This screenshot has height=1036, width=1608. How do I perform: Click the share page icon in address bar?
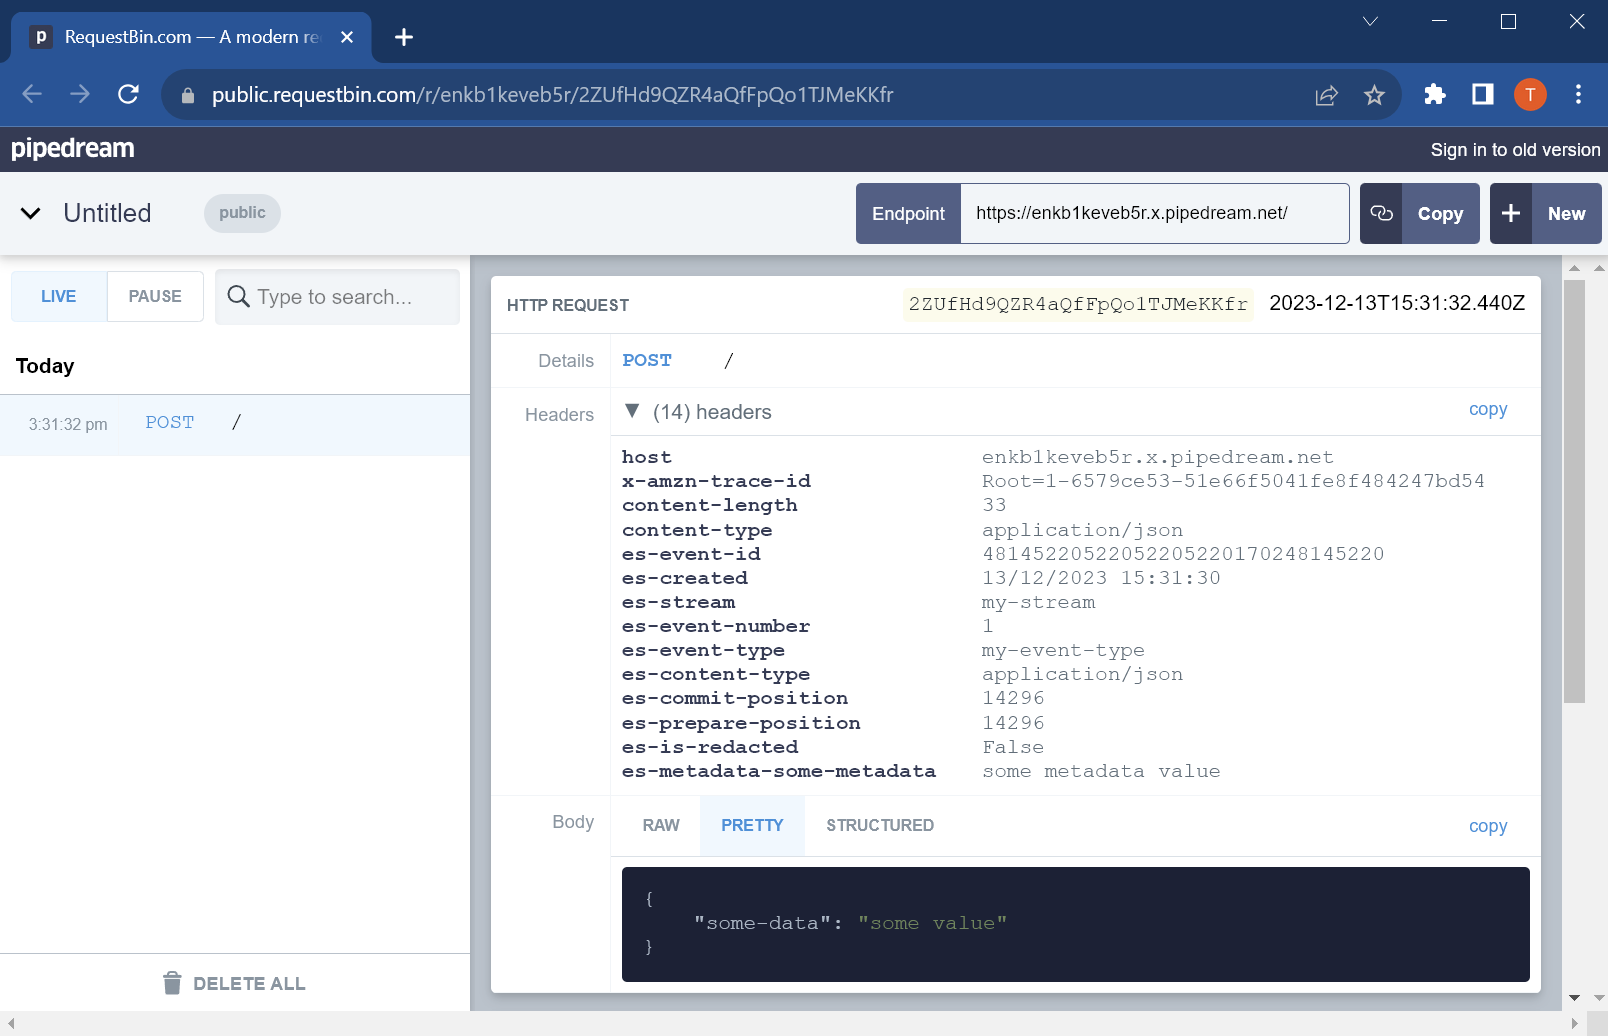(x=1326, y=95)
